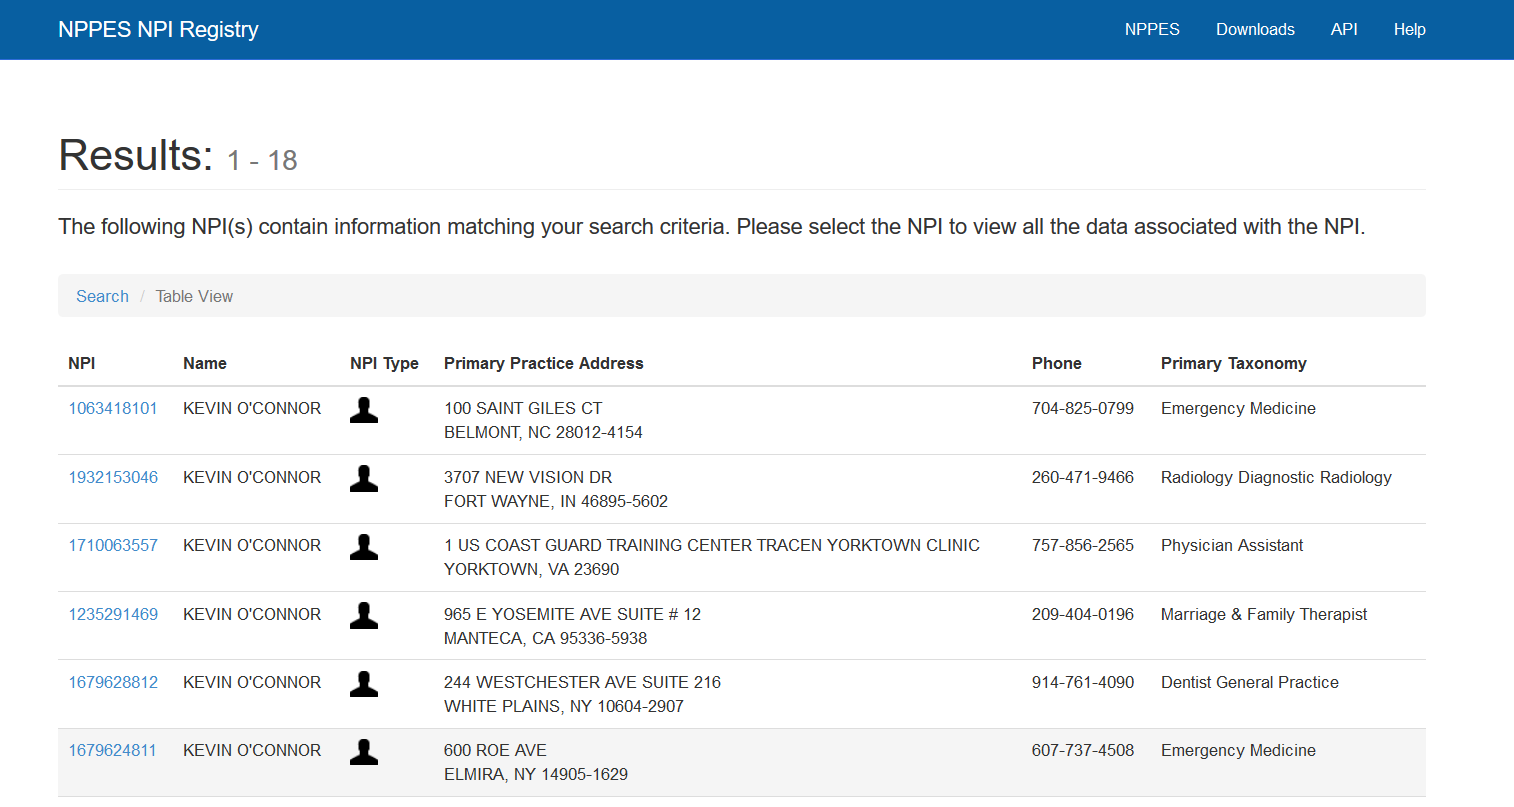
Task: Click phone number 607-737-4508
Action: pos(1083,750)
